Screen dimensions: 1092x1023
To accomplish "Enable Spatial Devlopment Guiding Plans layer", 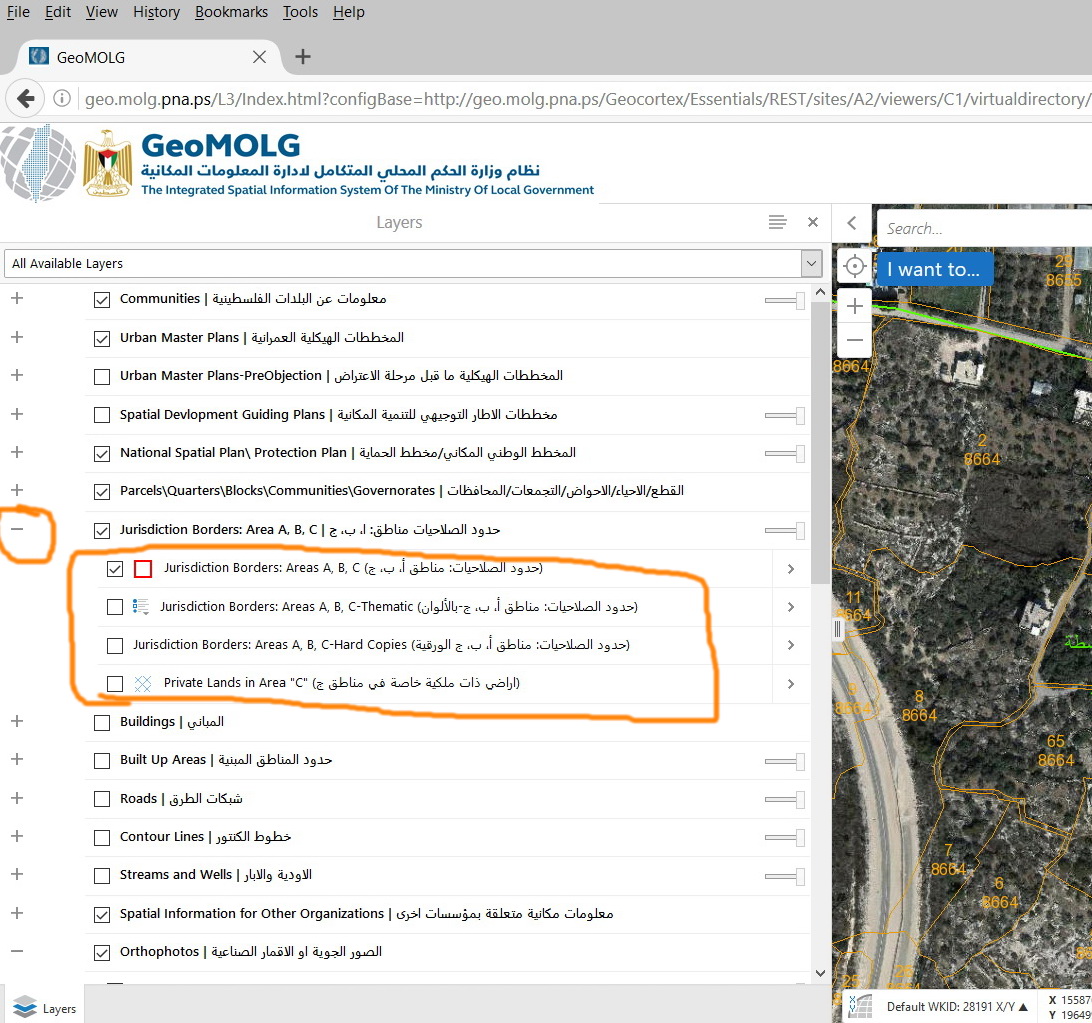I will tap(102, 415).
